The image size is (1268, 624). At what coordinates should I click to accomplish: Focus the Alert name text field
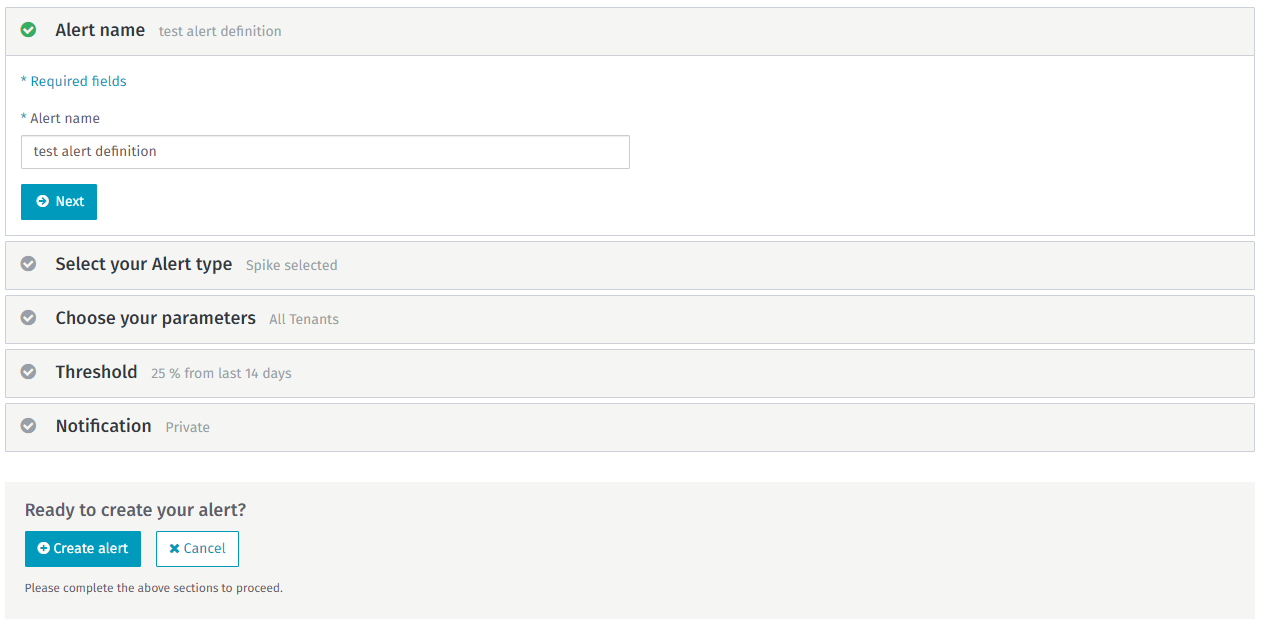coord(325,152)
